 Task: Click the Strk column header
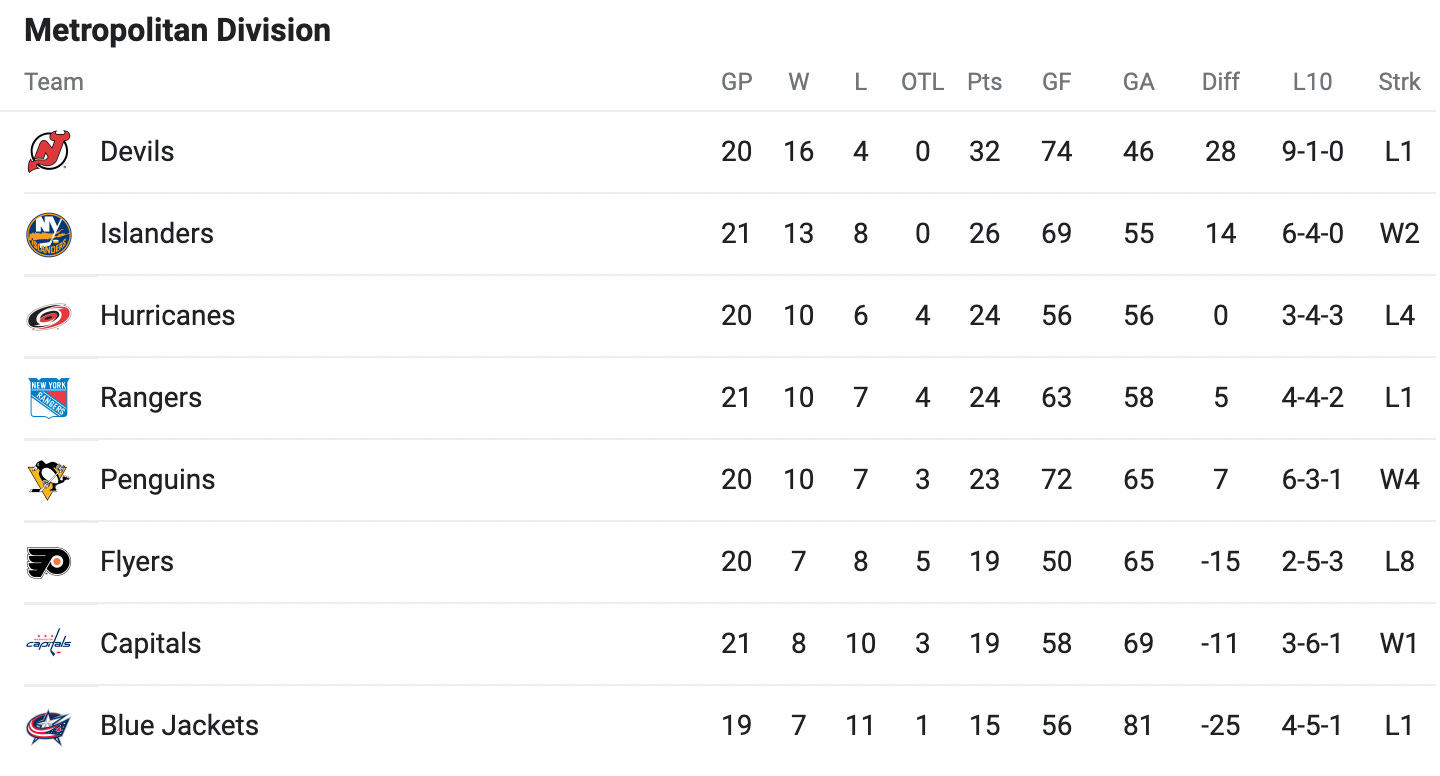tap(1399, 82)
